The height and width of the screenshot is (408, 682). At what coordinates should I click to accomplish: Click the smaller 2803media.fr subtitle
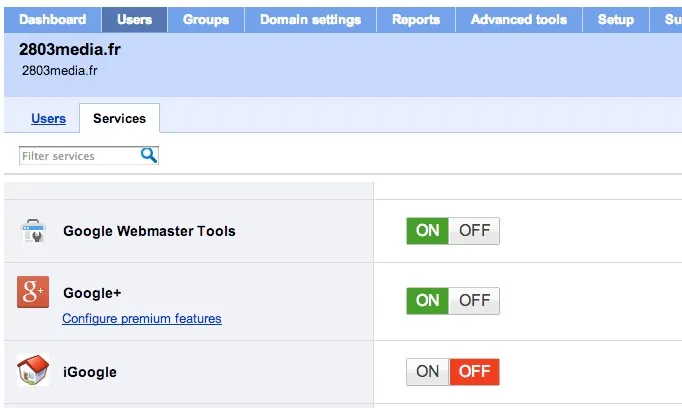[60, 70]
